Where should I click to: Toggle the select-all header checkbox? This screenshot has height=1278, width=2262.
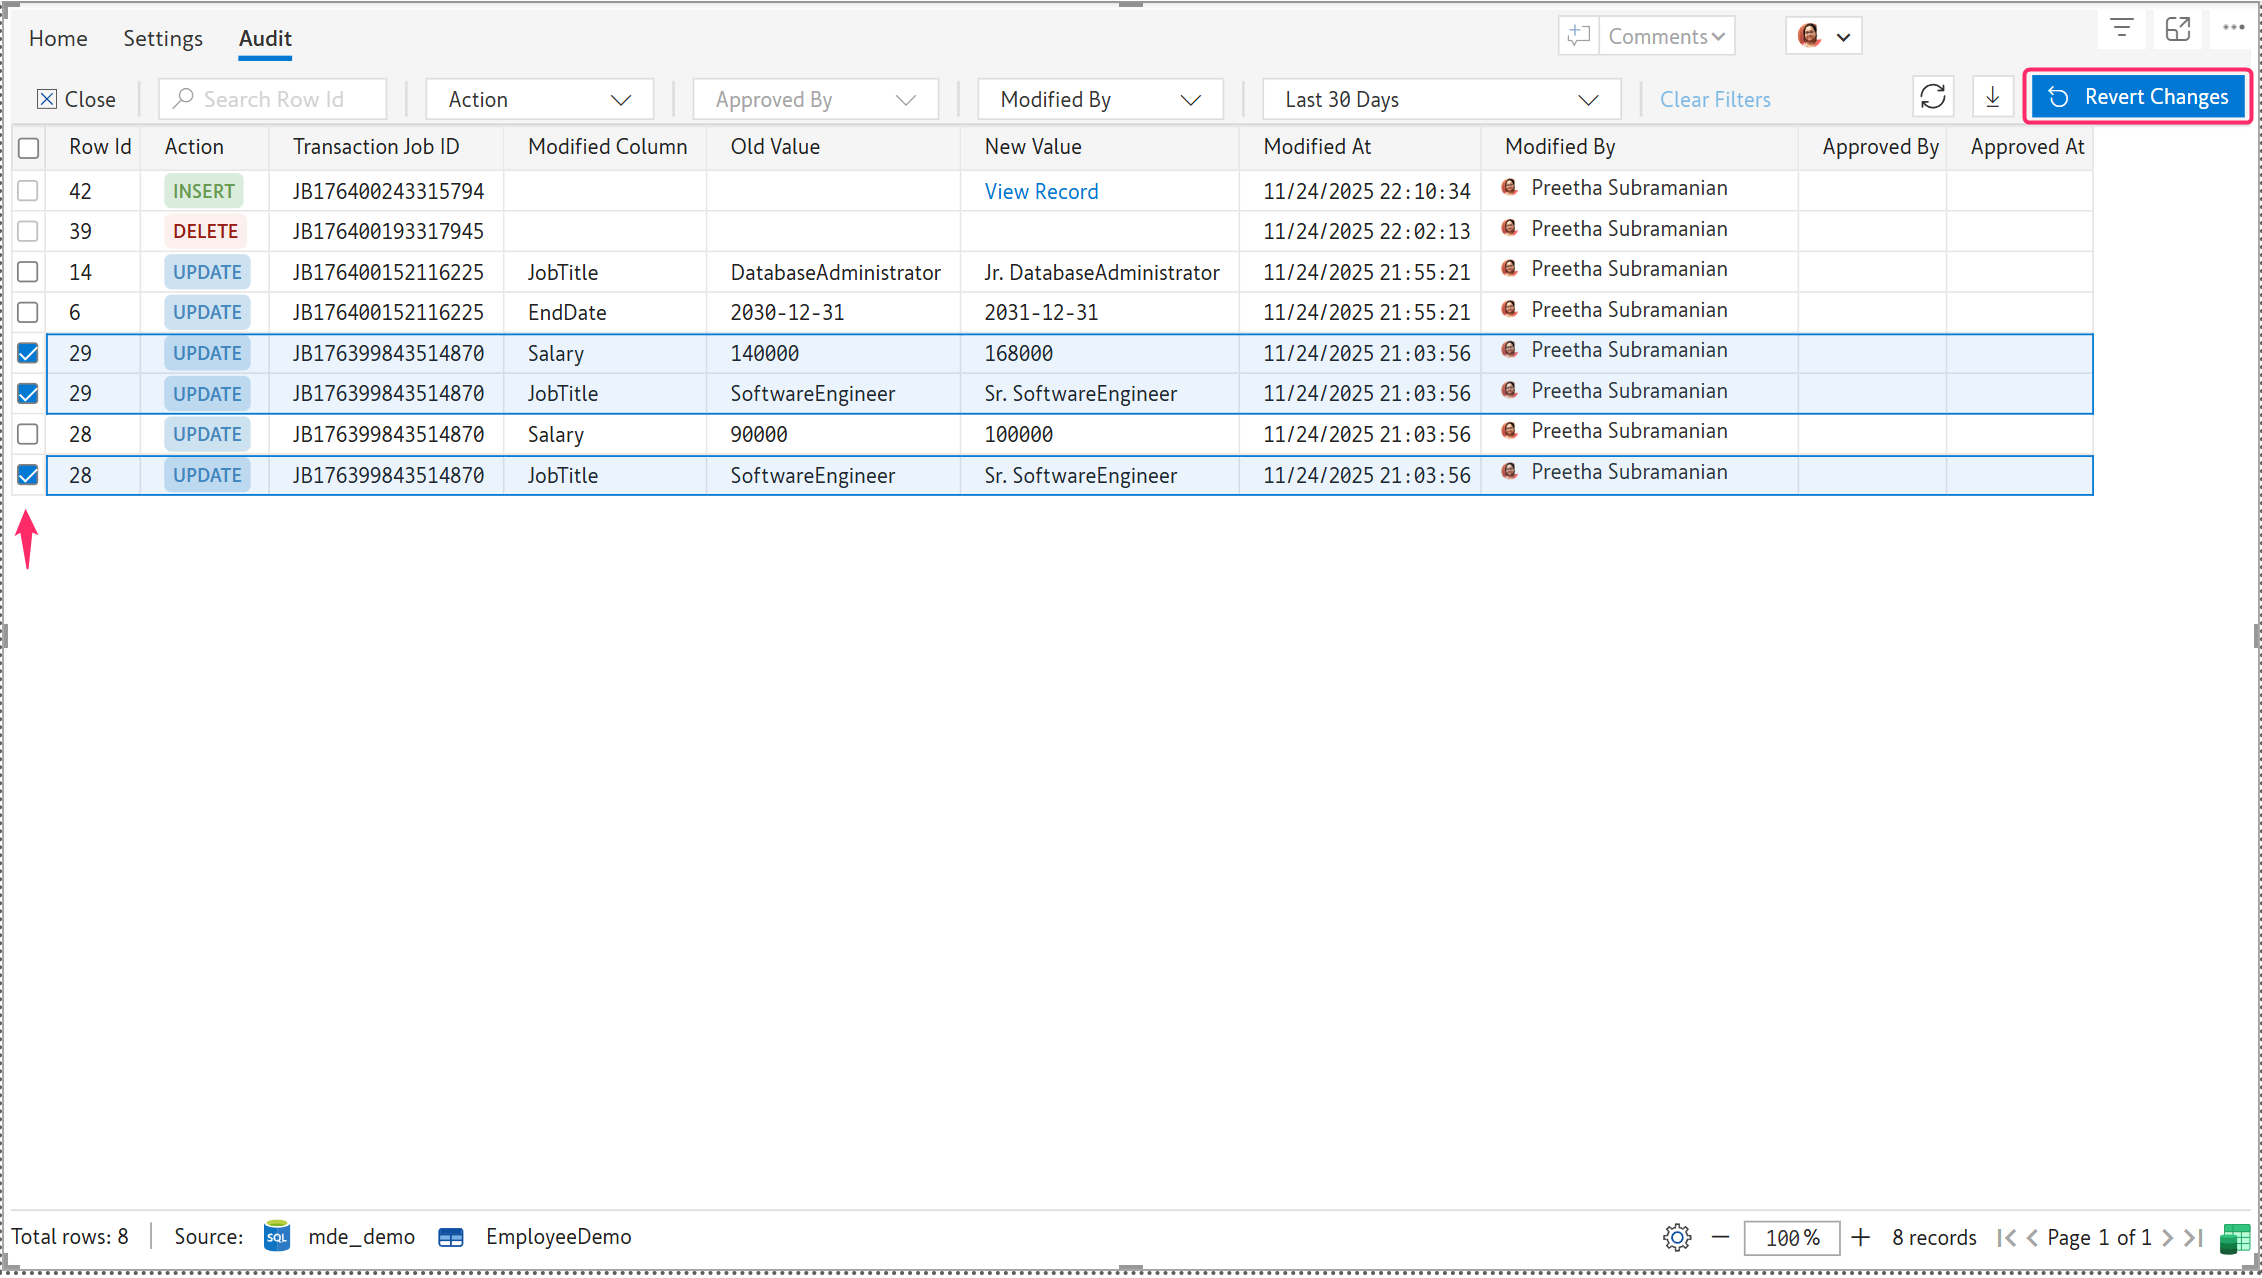29,148
